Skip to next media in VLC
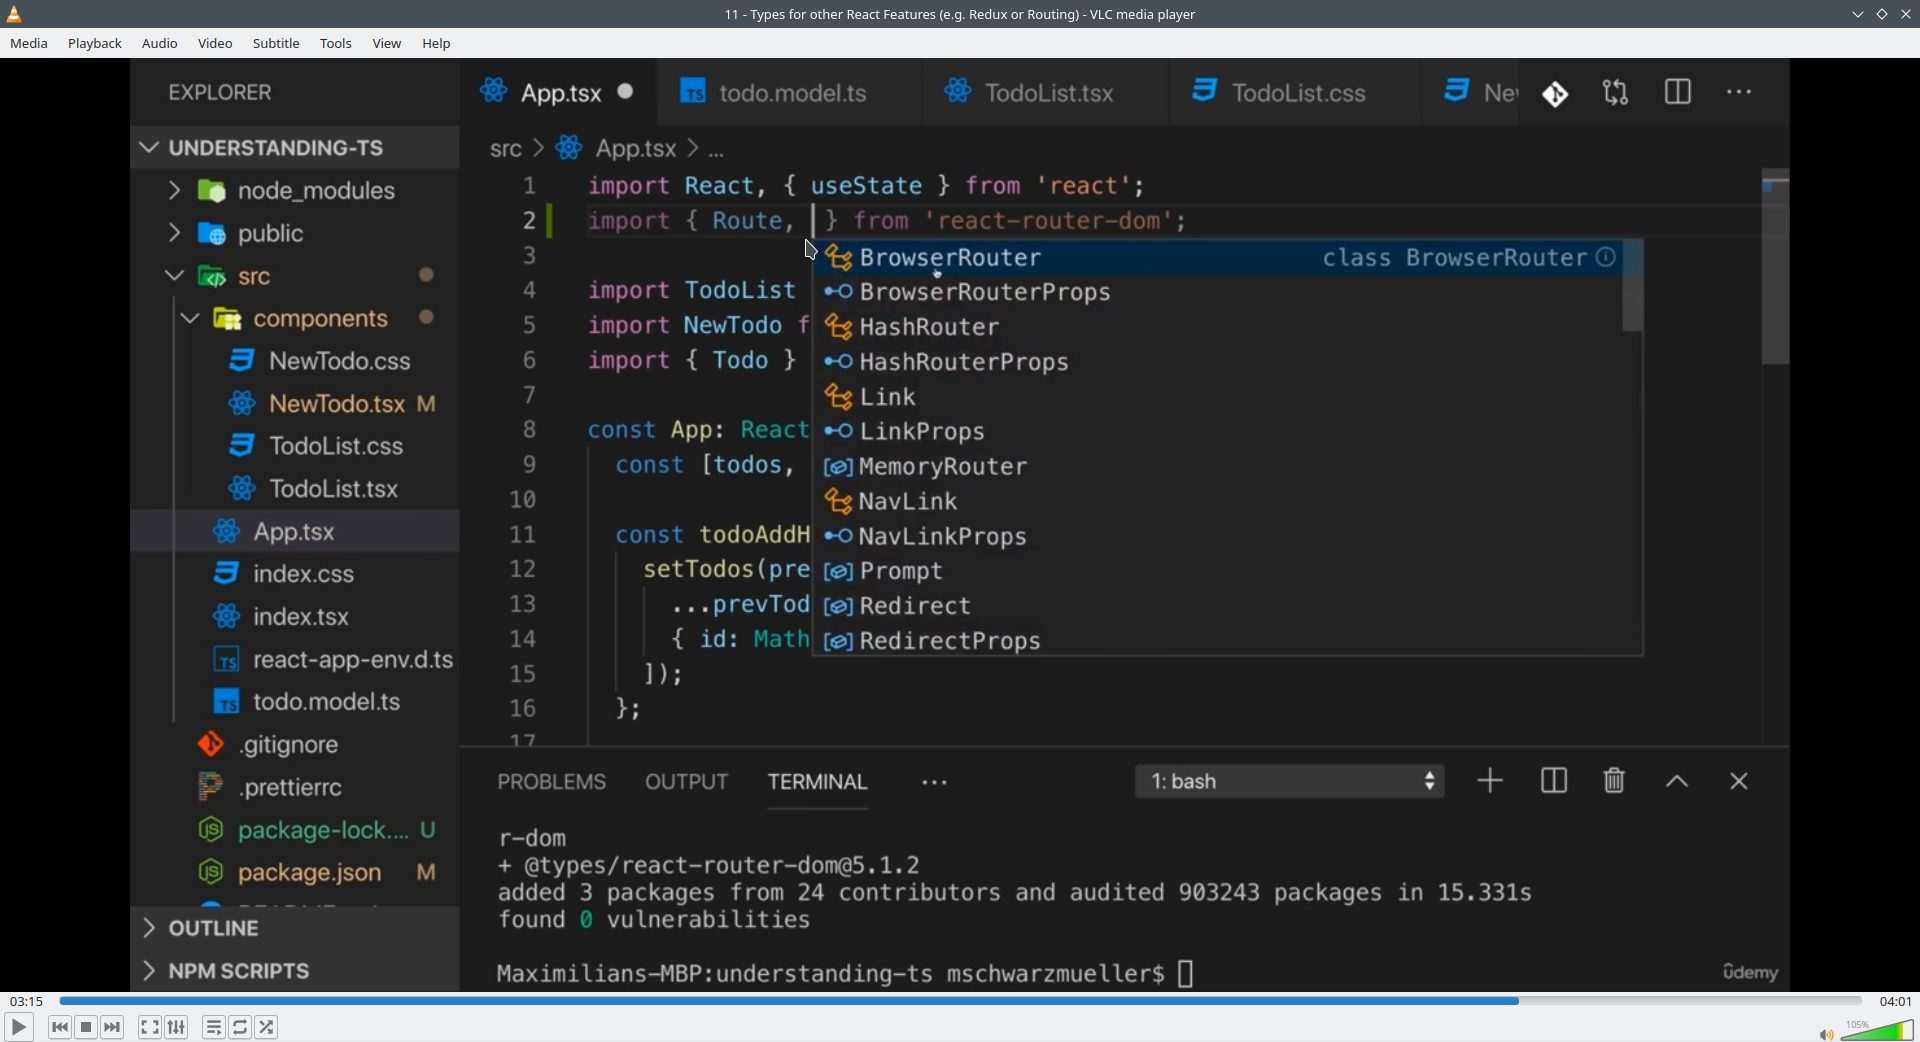The height and width of the screenshot is (1042, 1920). coord(113,1027)
